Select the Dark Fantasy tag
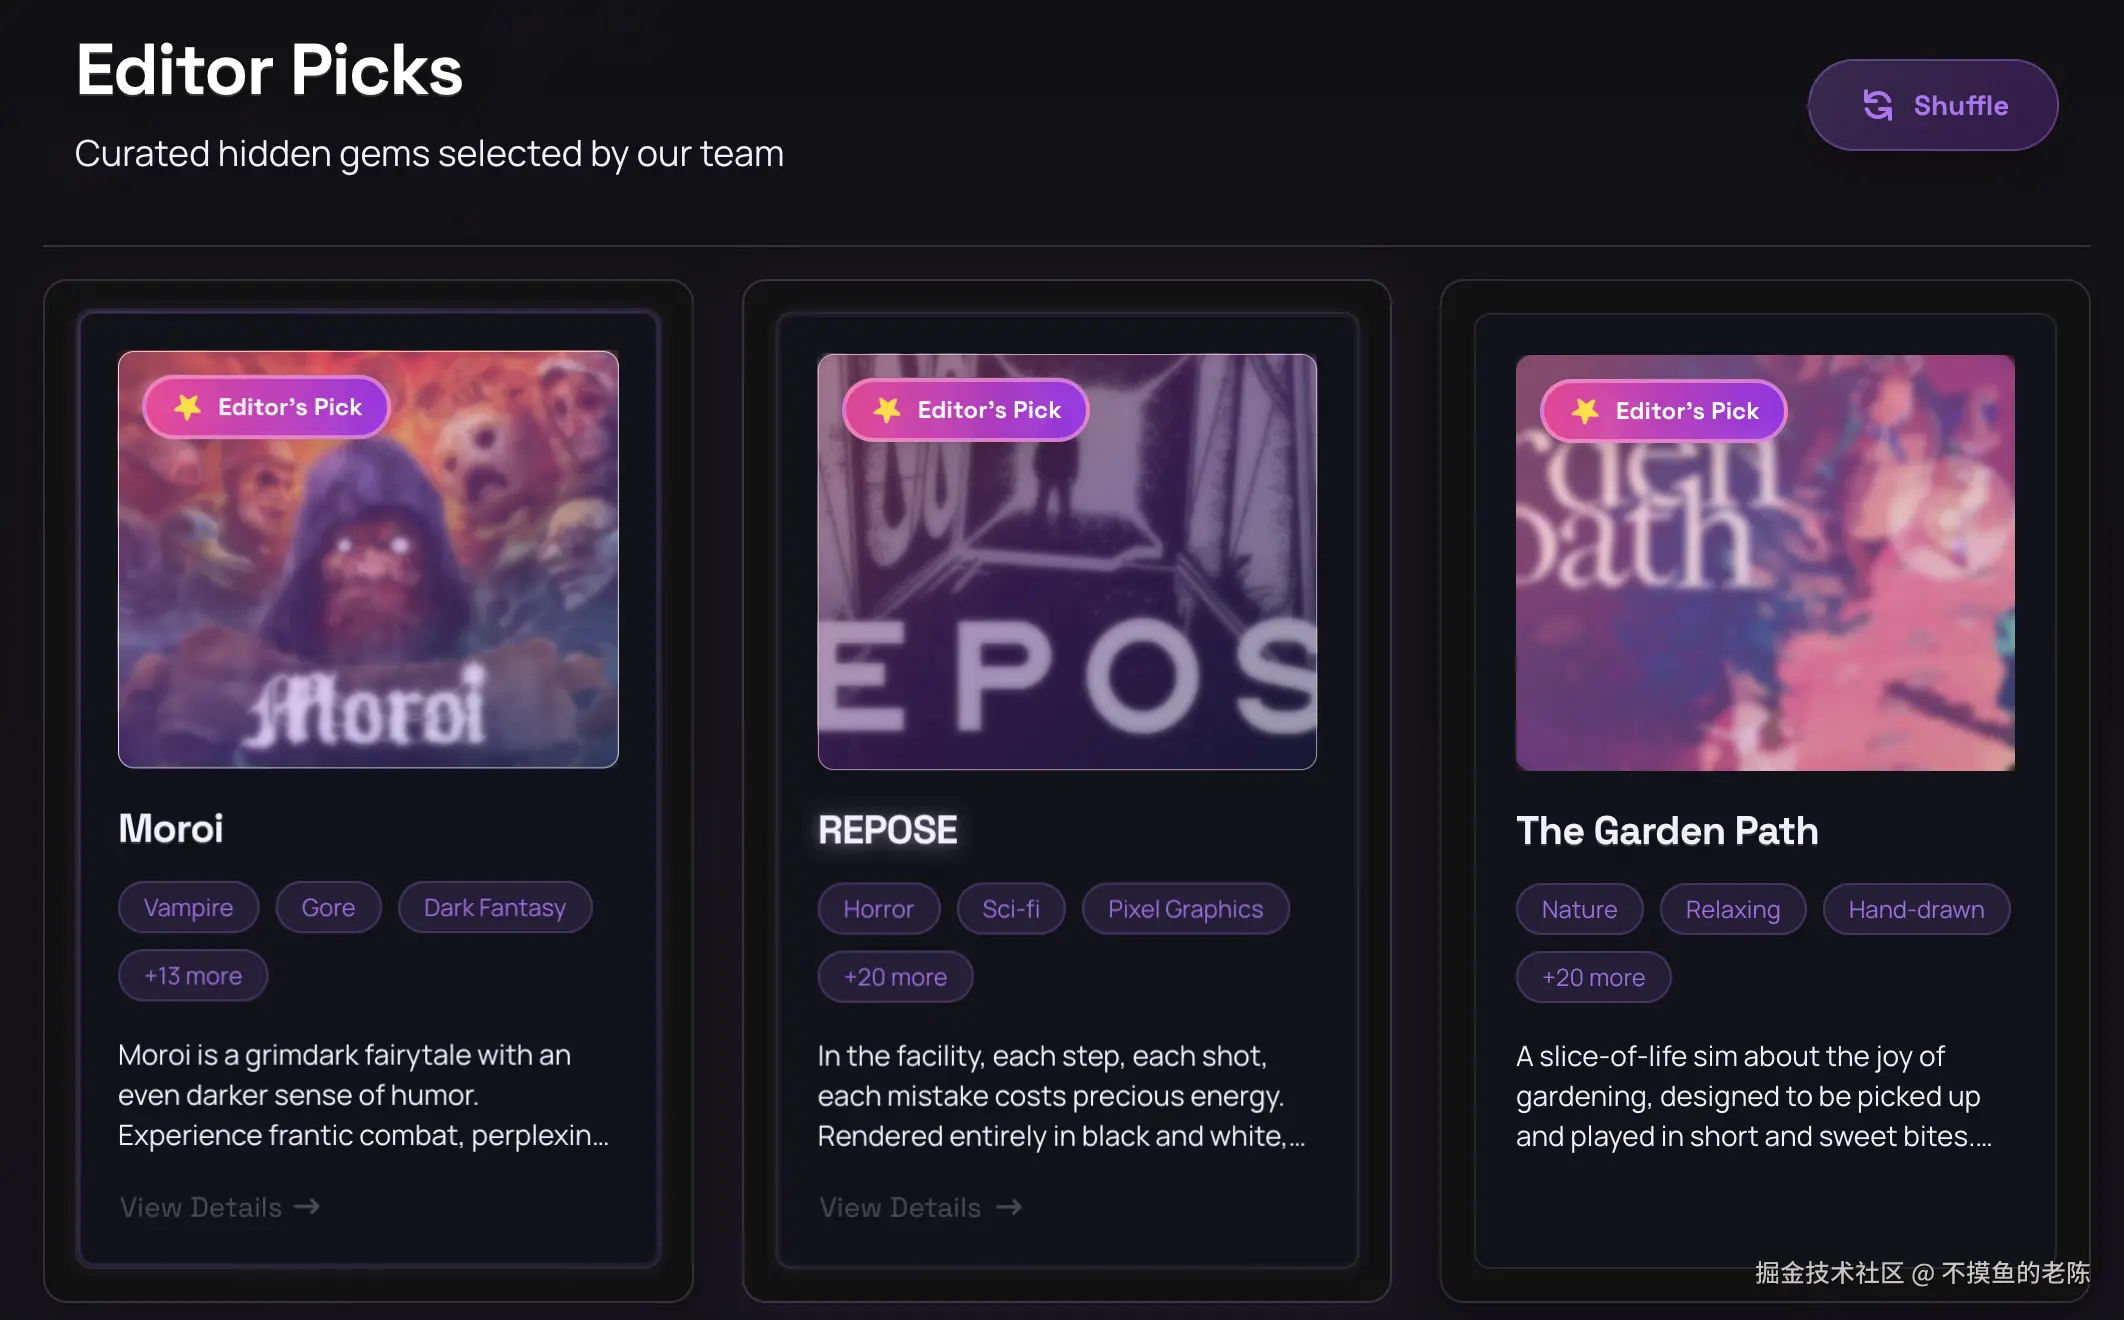 [x=495, y=907]
